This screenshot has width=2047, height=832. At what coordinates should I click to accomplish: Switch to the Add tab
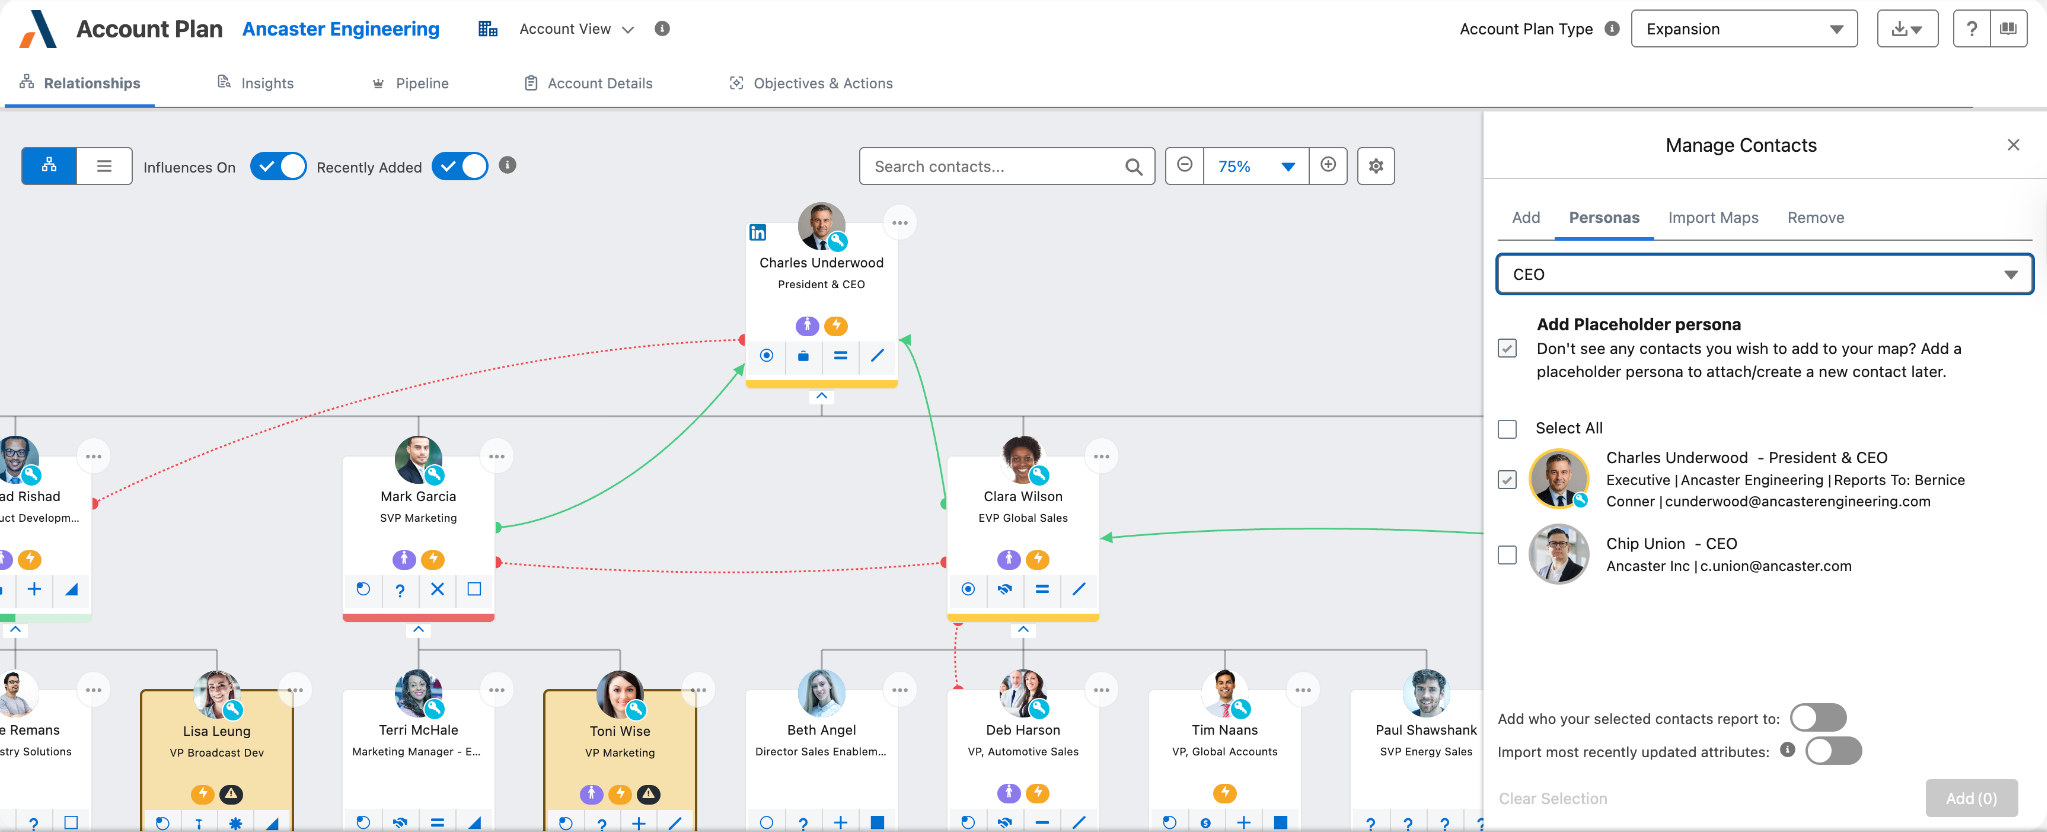(x=1526, y=218)
